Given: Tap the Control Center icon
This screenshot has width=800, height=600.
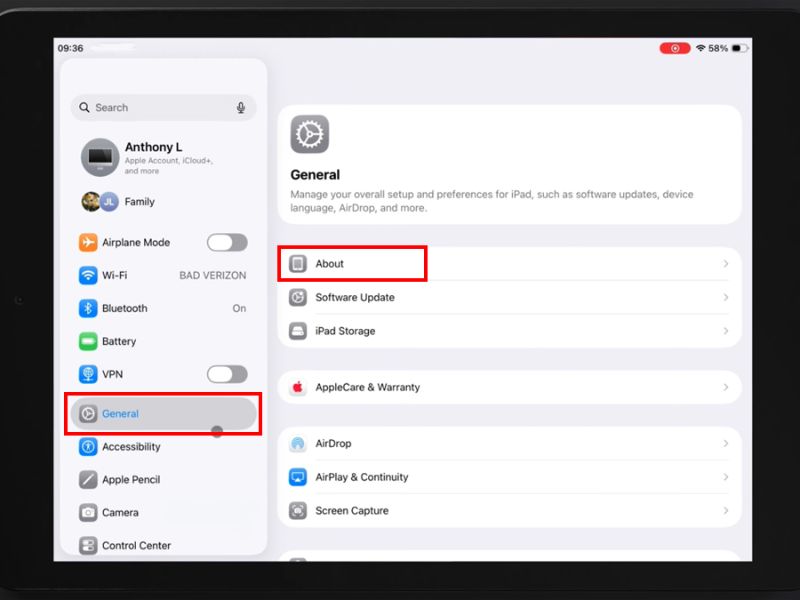Looking at the screenshot, I should pyautogui.click(x=88, y=545).
